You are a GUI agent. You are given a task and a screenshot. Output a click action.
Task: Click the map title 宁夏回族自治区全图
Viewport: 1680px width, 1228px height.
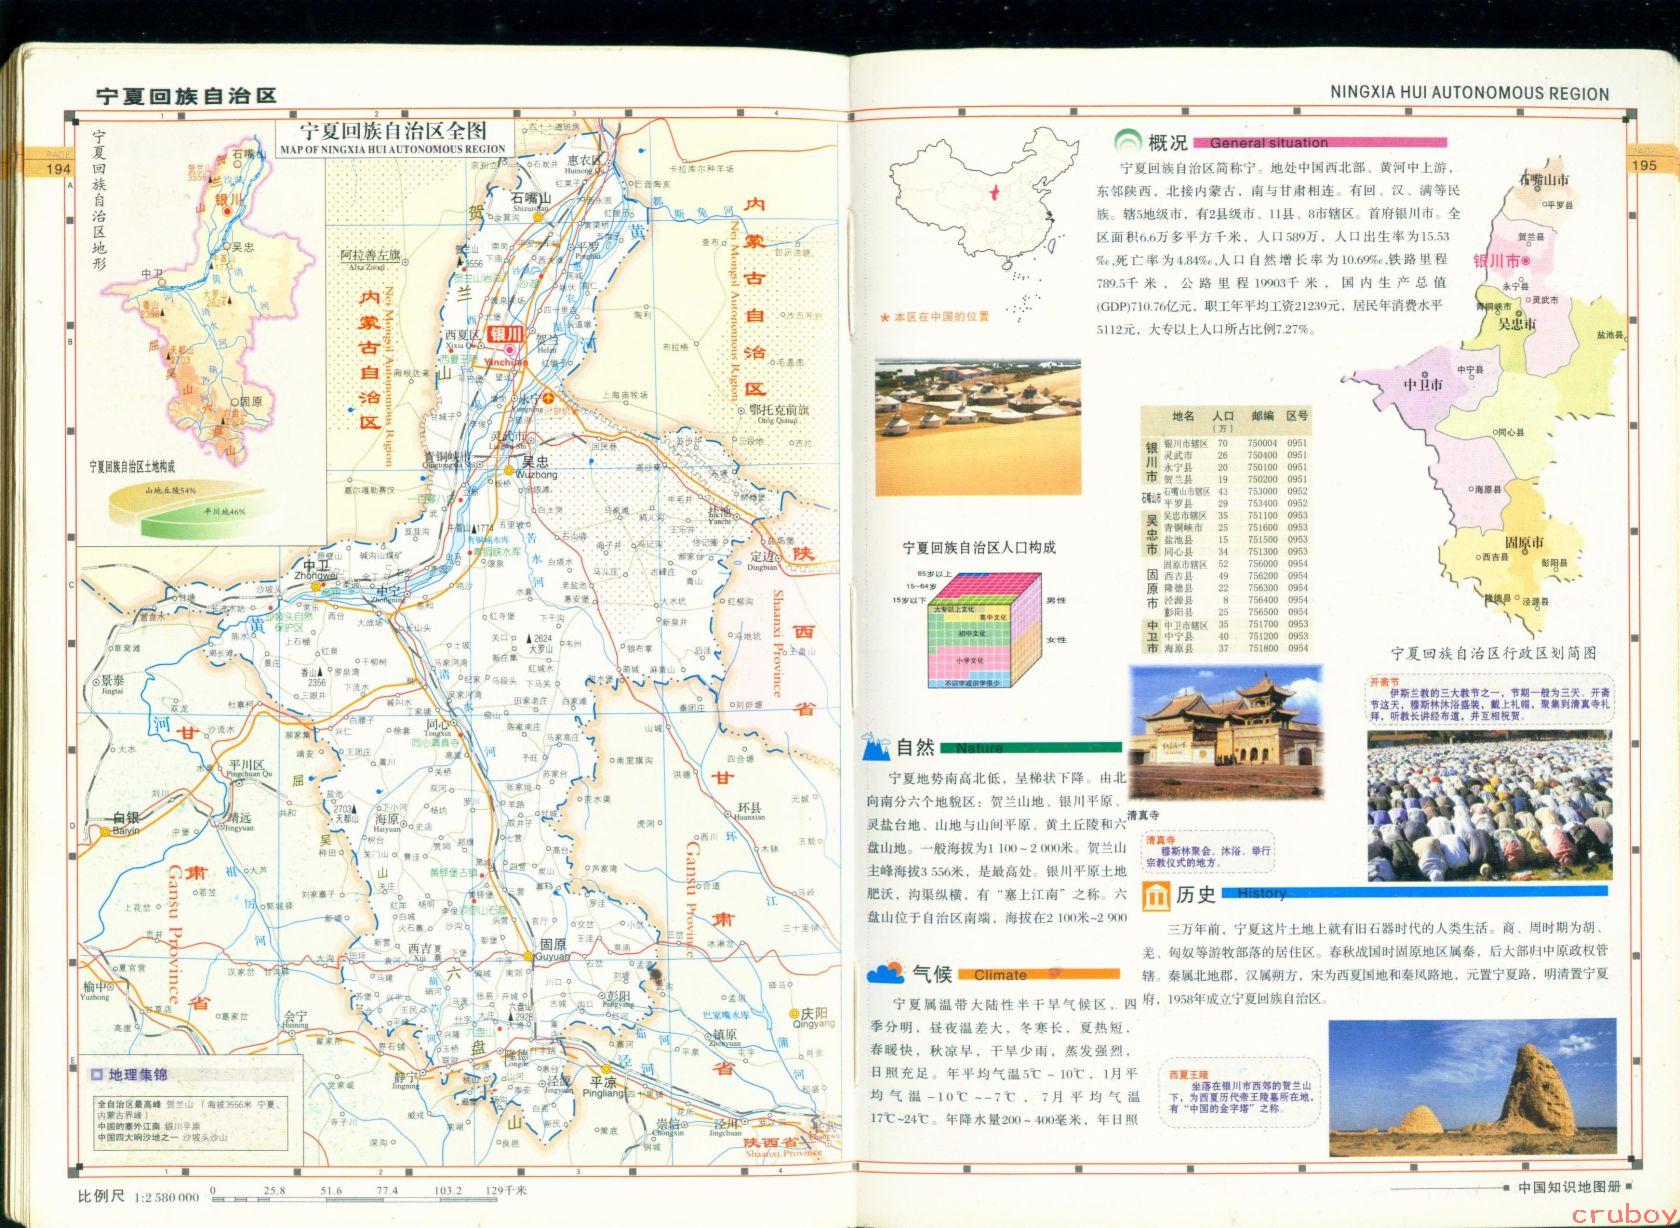(x=393, y=131)
